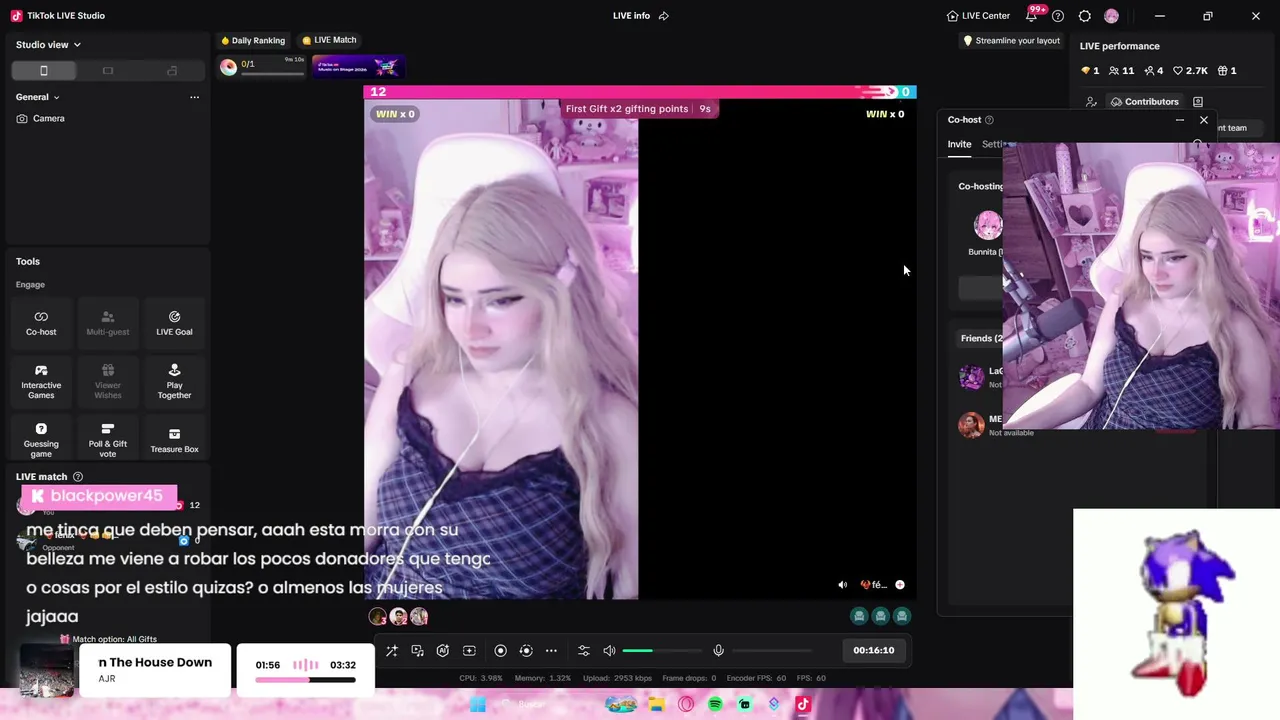
Task: Click the 'Match option: All Gifts' text
Action: 114,639
